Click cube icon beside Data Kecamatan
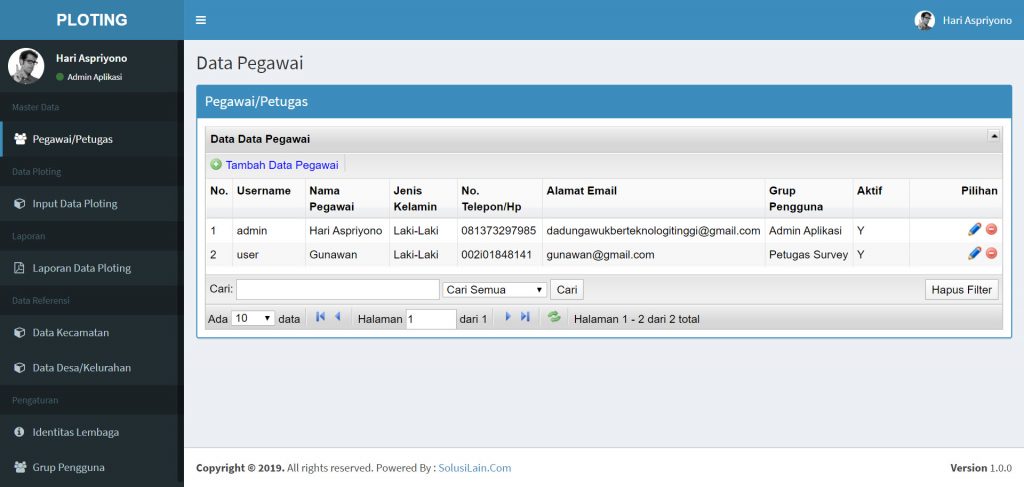1024x487 pixels. pos(20,332)
